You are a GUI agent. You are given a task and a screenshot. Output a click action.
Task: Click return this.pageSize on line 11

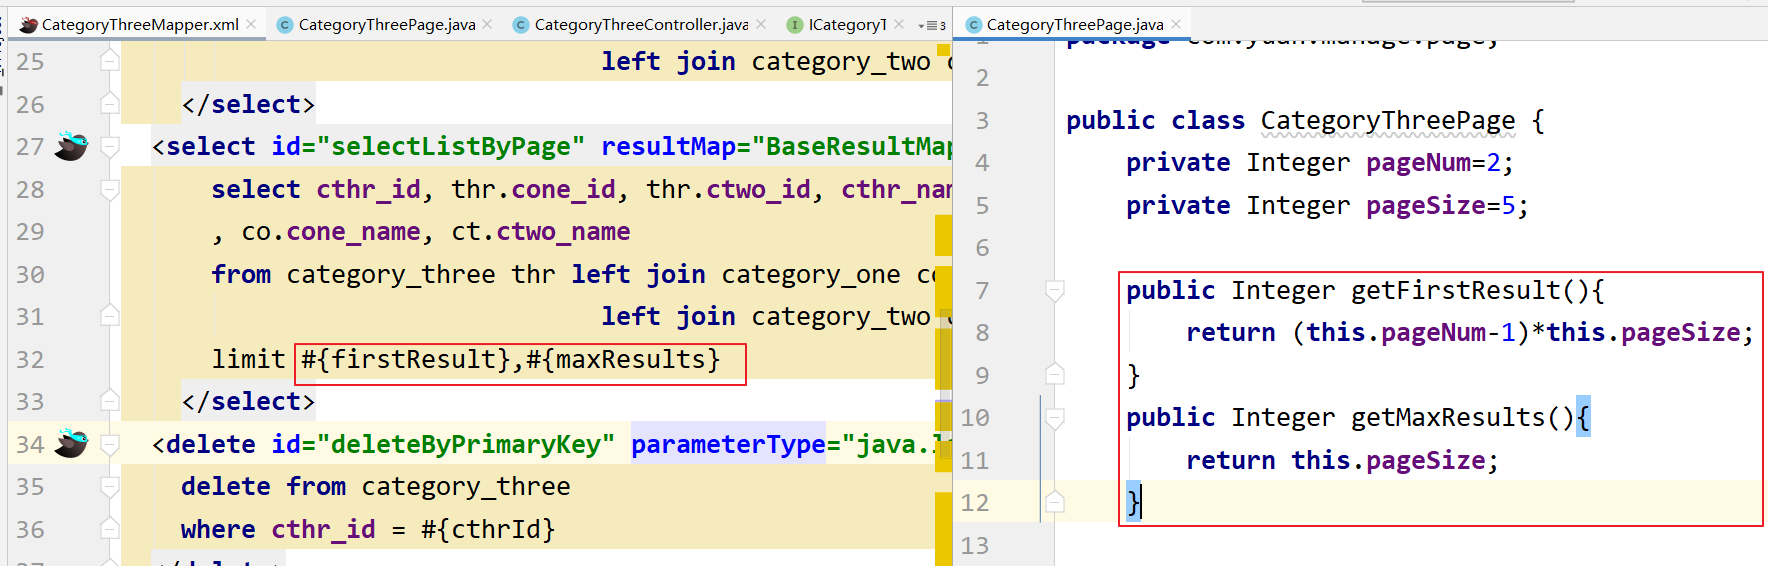pos(1342,460)
